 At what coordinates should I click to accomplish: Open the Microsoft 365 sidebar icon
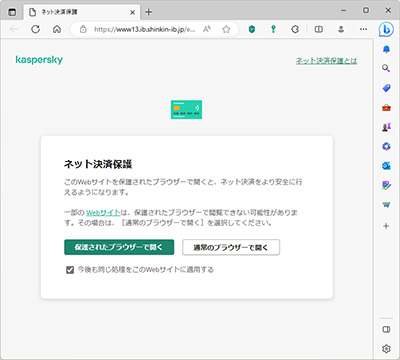pyautogui.click(x=386, y=146)
